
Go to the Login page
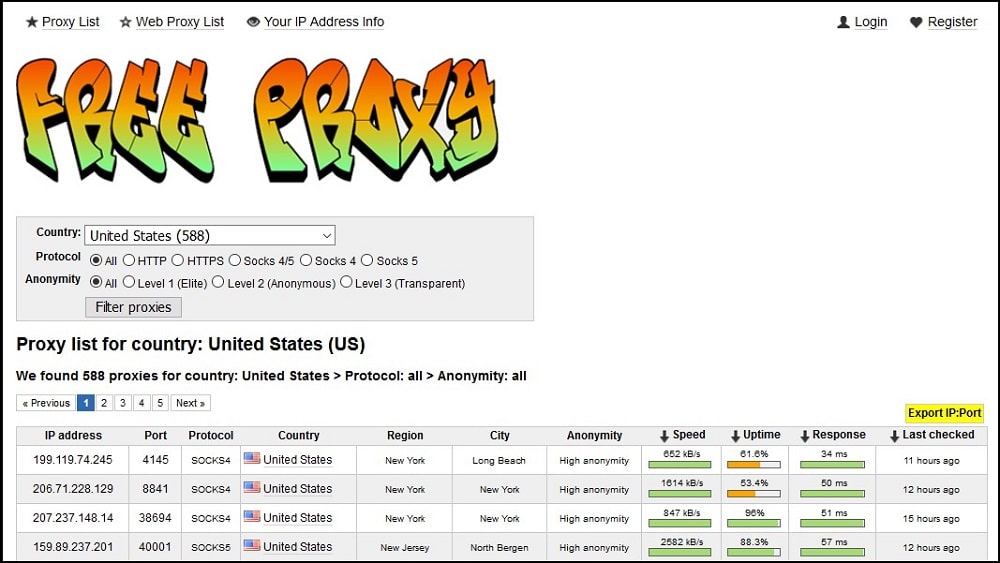(871, 22)
